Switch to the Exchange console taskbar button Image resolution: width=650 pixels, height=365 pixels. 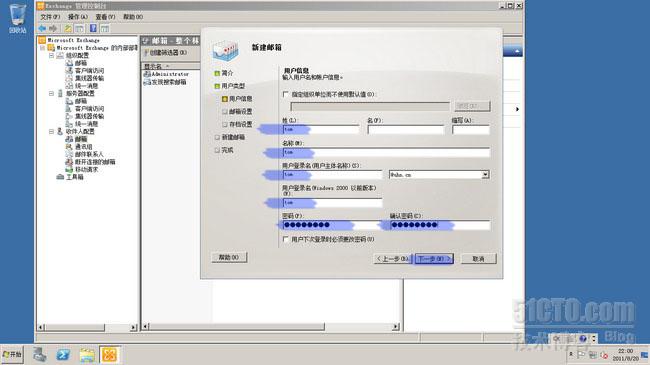[x=110, y=355]
